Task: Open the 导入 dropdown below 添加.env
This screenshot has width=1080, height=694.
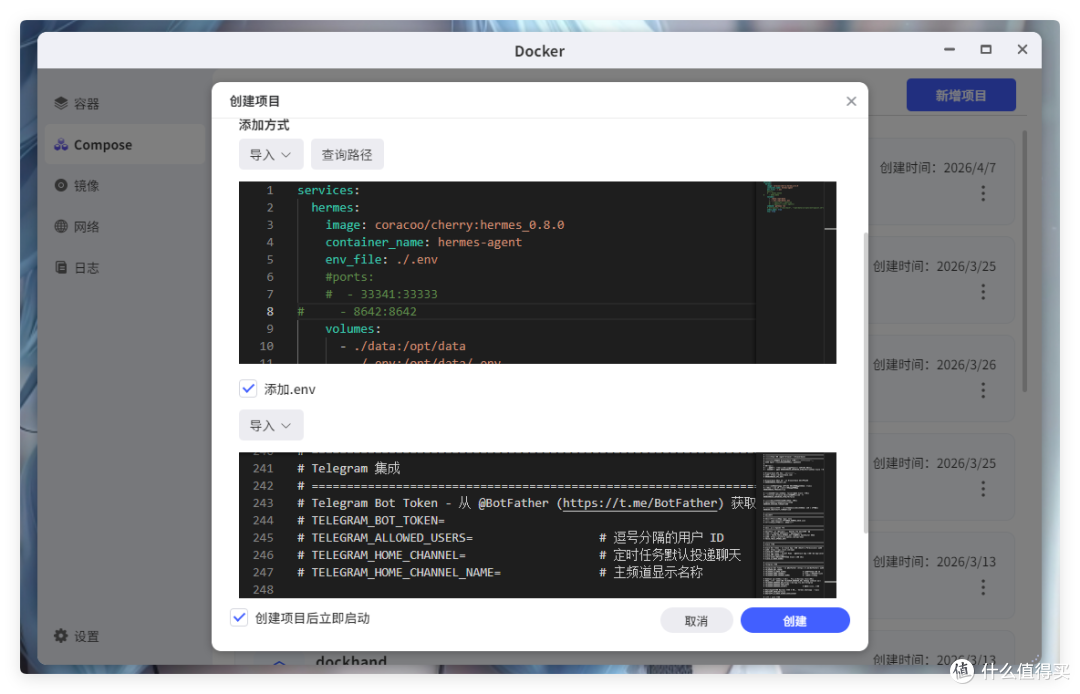Action: pyautogui.click(x=271, y=425)
